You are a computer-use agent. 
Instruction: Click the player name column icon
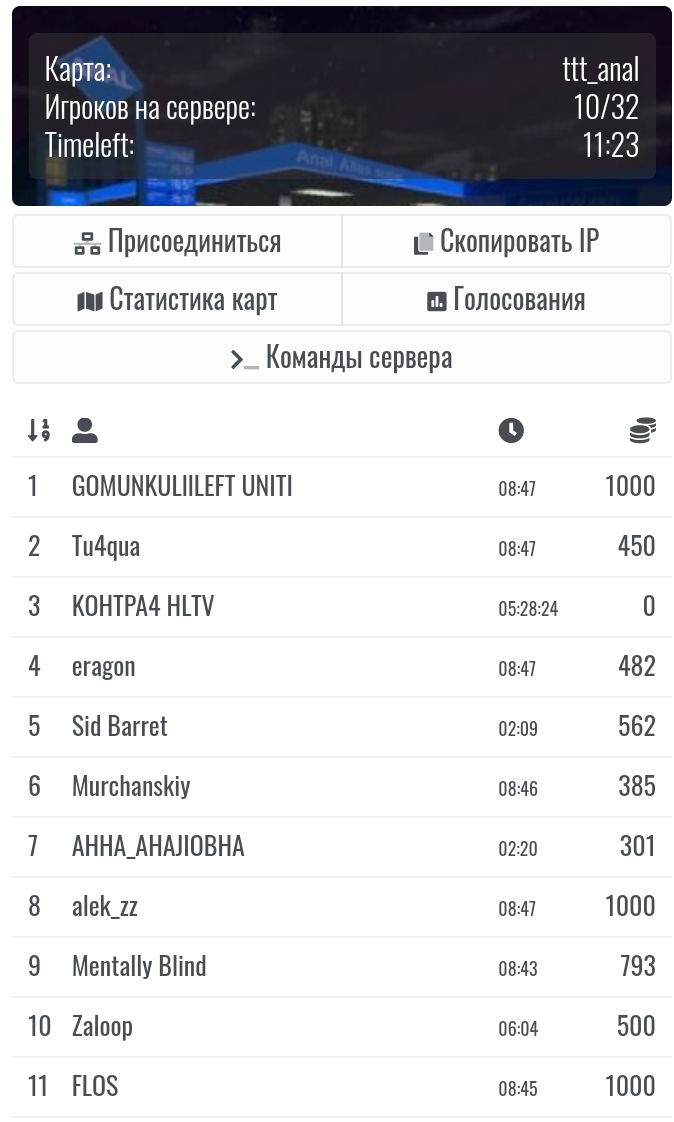point(84,430)
